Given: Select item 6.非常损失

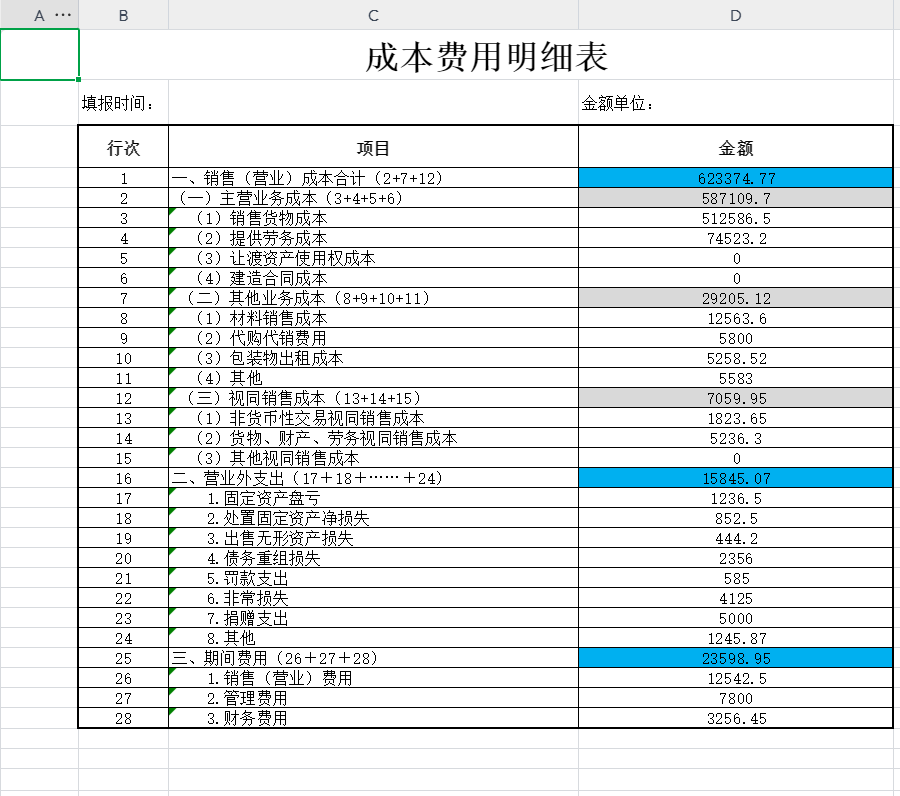Looking at the screenshot, I should [373, 598].
